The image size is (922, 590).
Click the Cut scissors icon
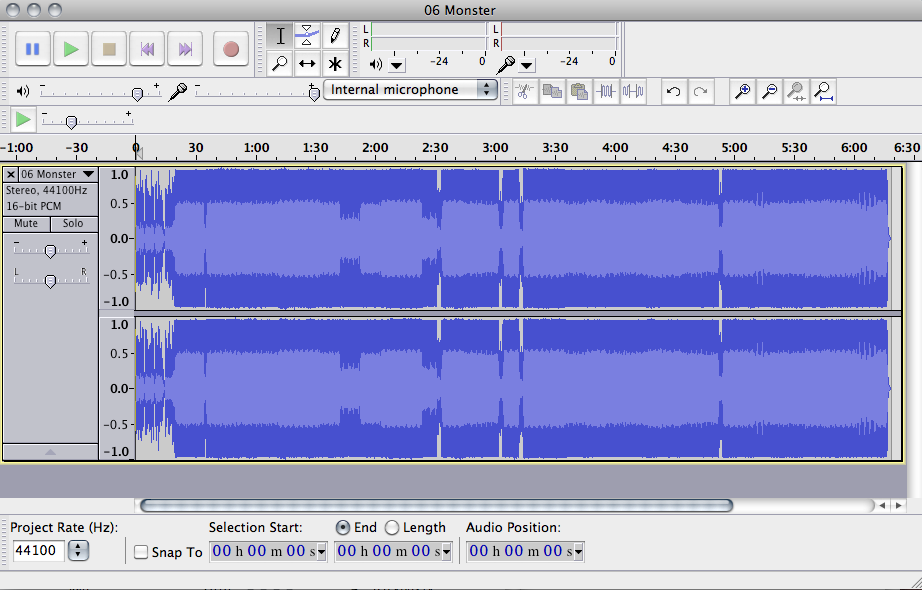pos(525,91)
